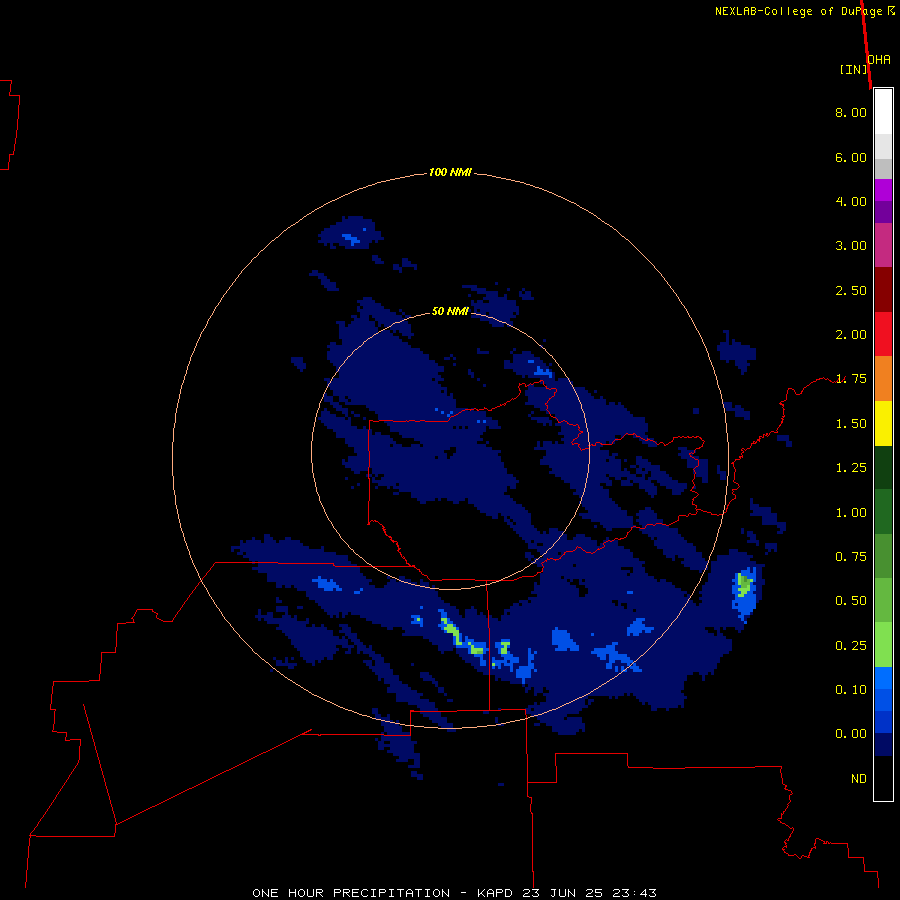900x900 pixels.
Task: Click the 0.00 legend value
Action: point(851,734)
